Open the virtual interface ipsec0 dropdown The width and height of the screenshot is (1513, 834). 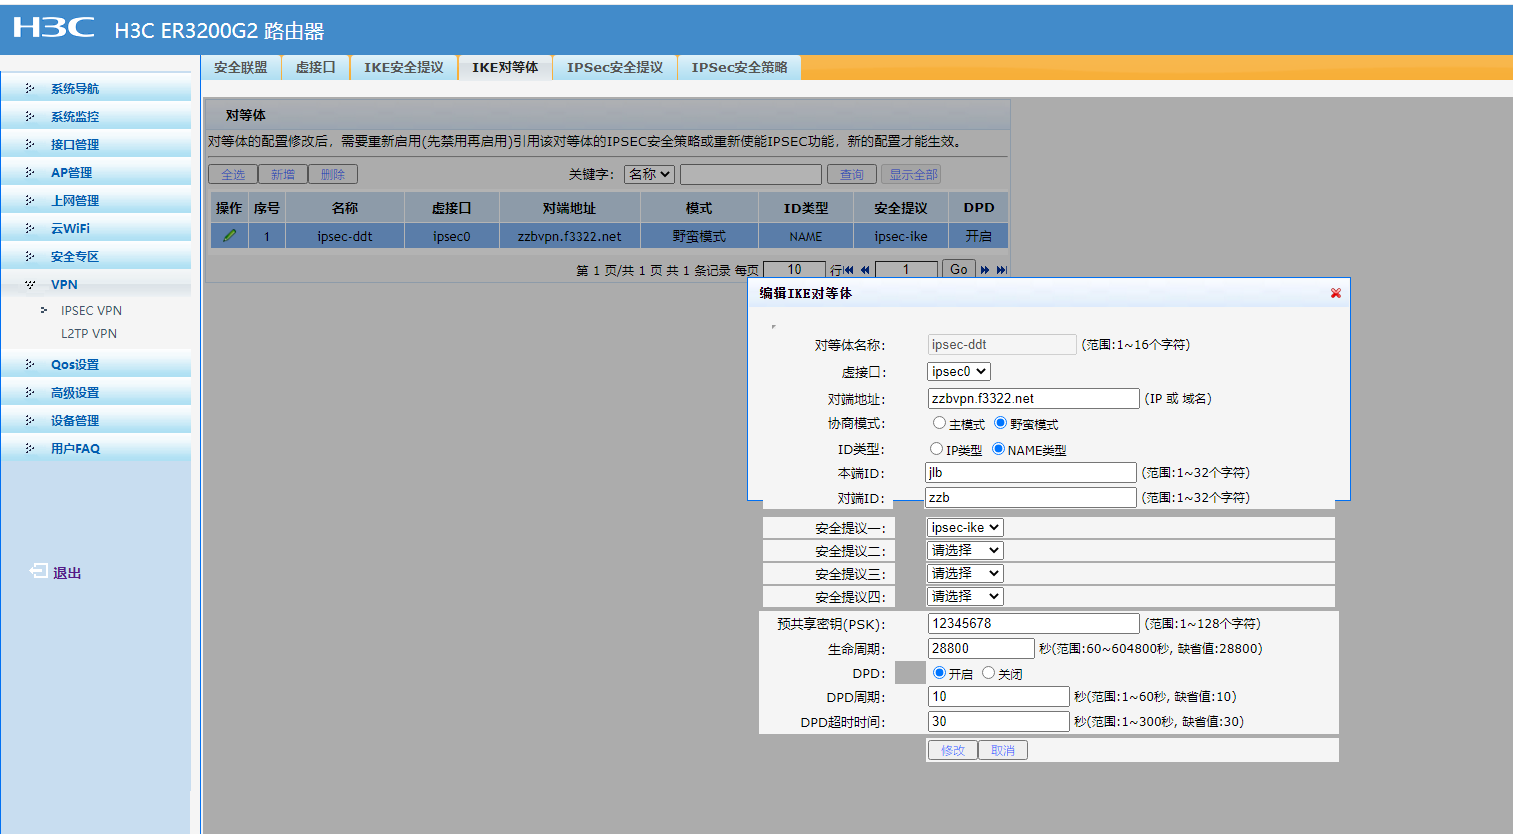(x=958, y=371)
